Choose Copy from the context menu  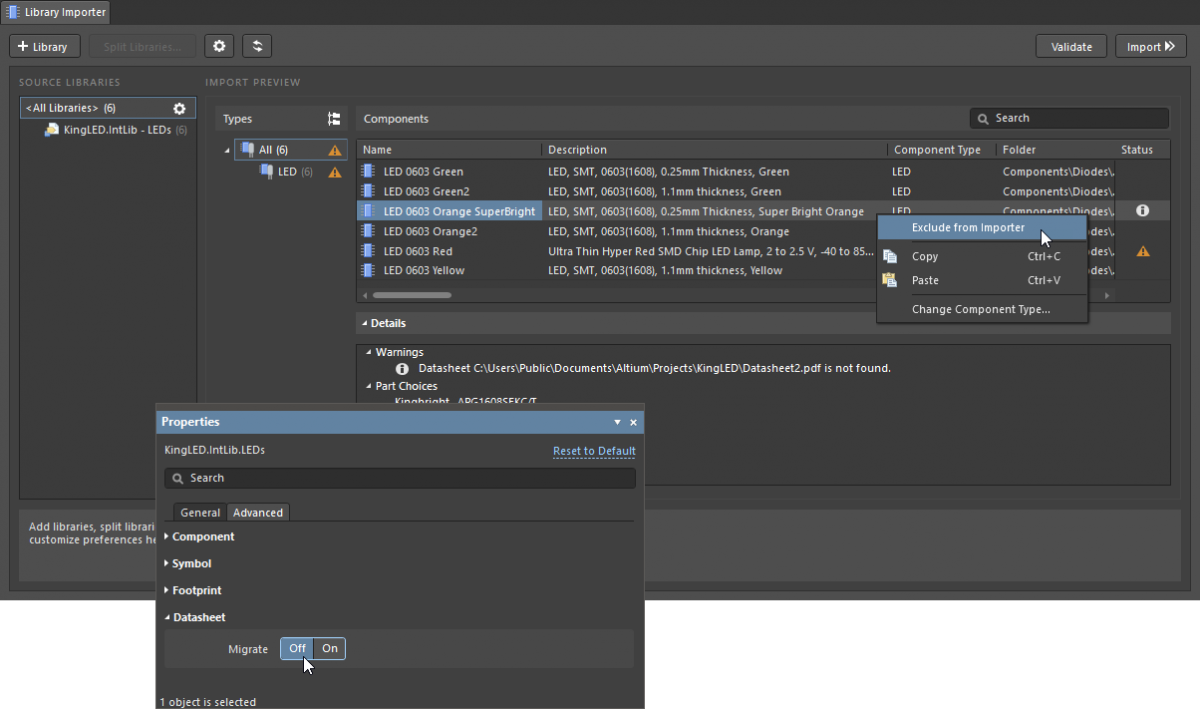pos(981,256)
